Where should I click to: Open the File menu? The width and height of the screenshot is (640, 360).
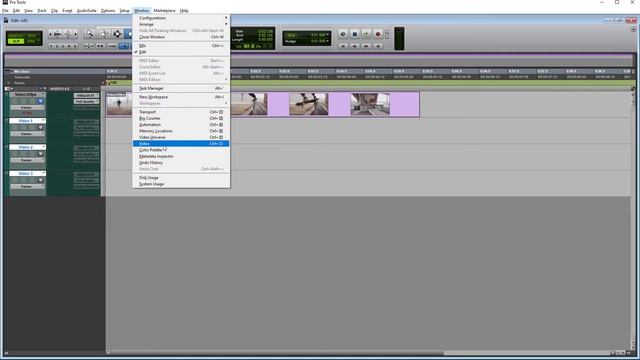point(5,11)
